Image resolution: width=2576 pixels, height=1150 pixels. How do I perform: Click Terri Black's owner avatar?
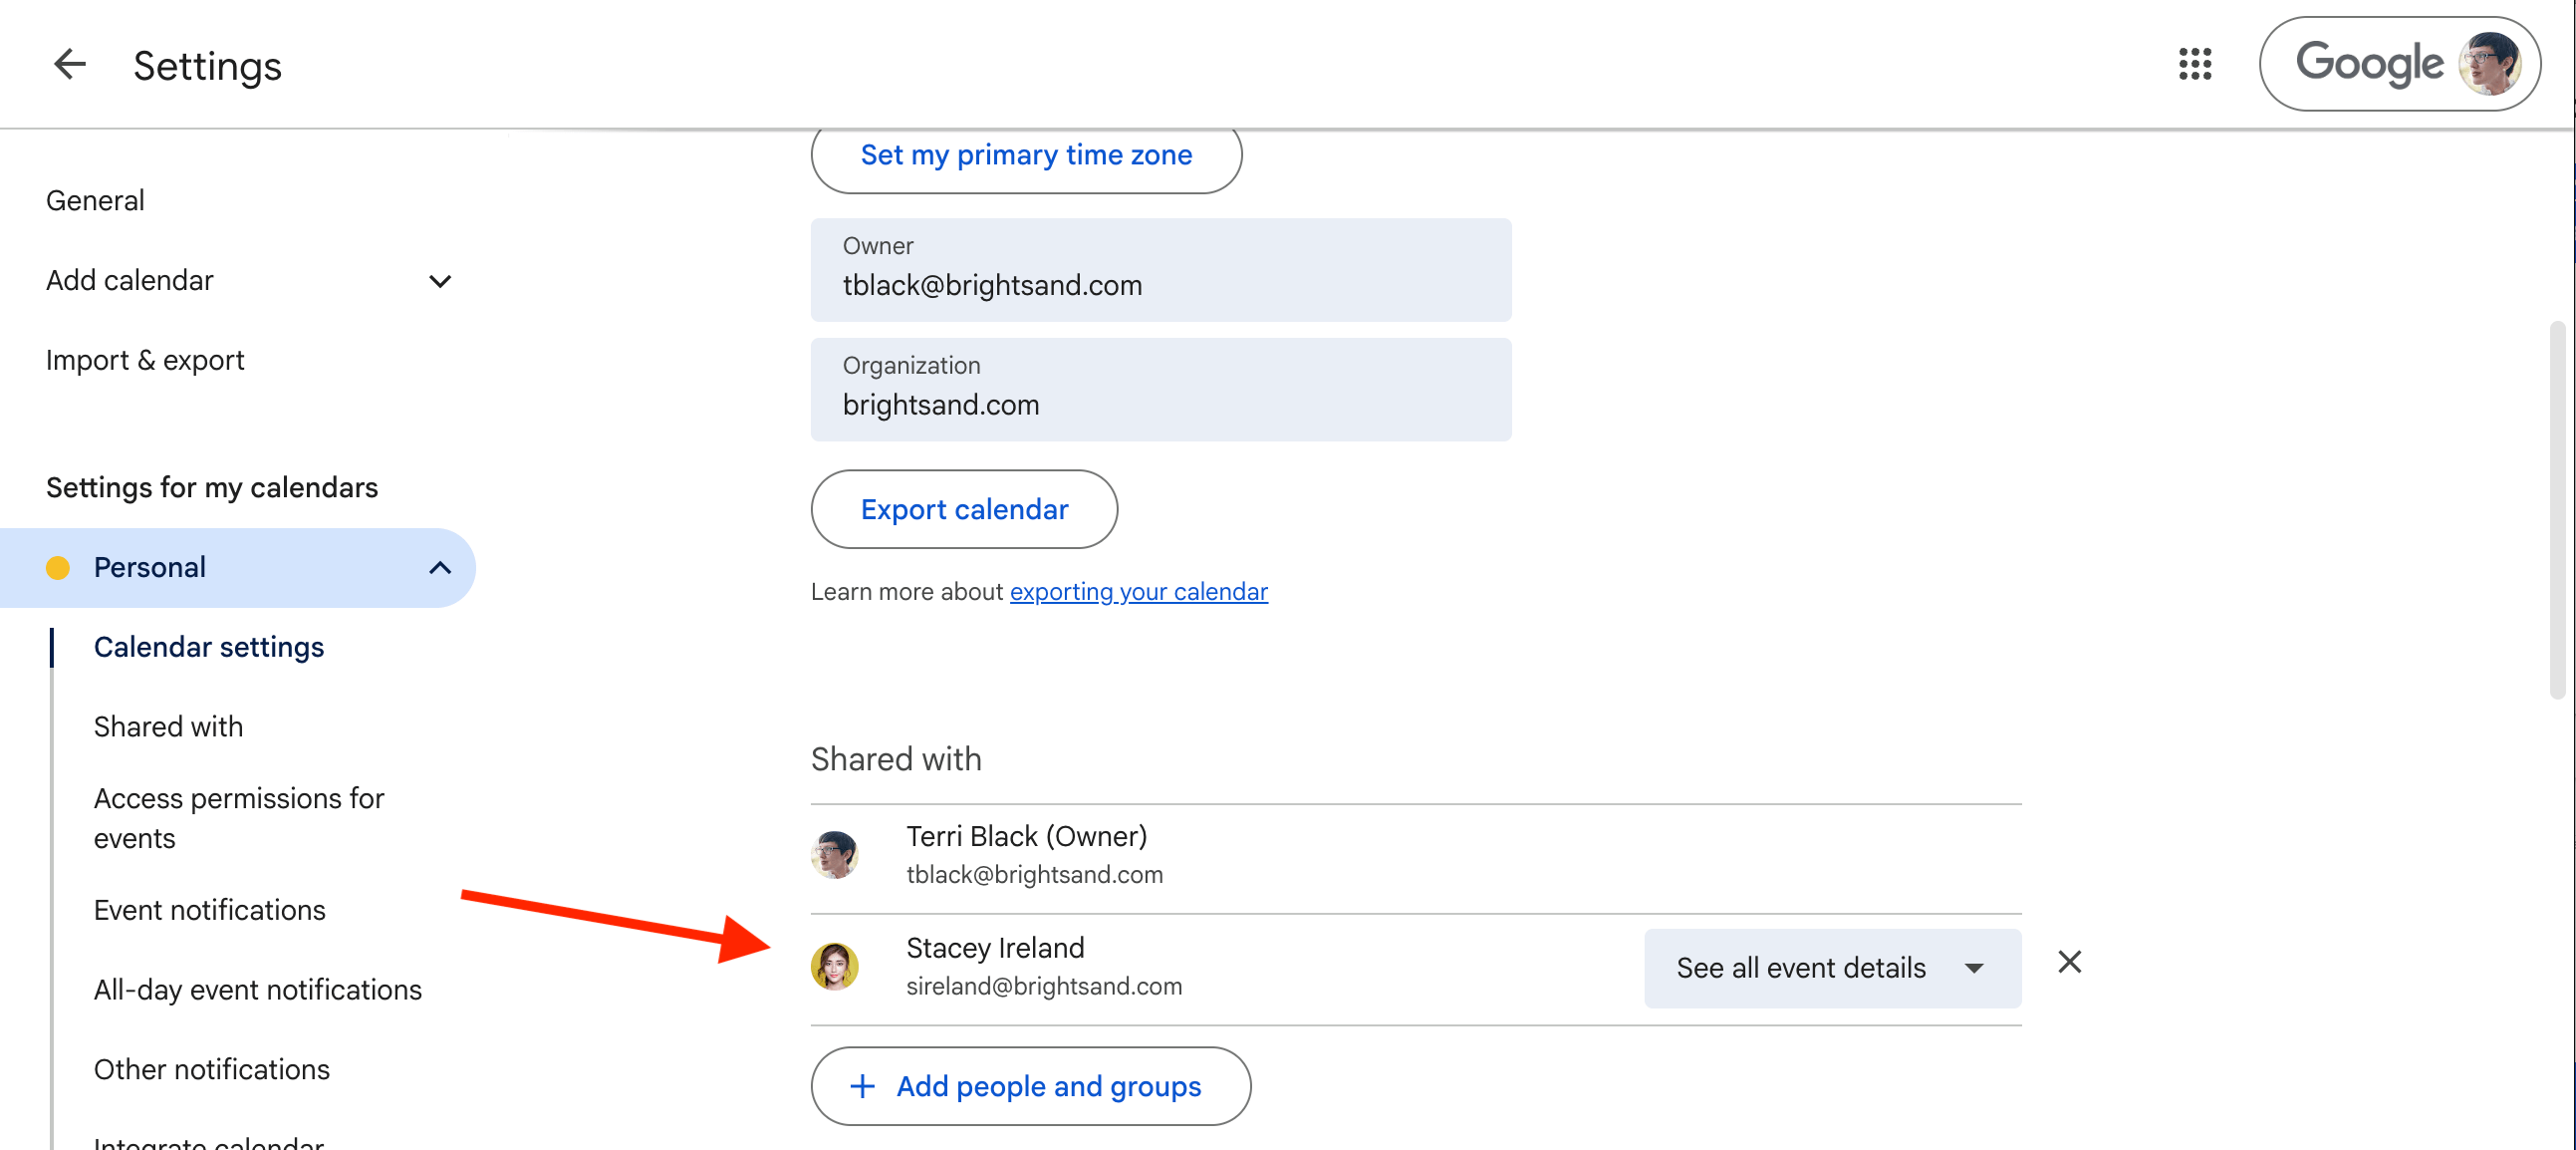coord(835,855)
